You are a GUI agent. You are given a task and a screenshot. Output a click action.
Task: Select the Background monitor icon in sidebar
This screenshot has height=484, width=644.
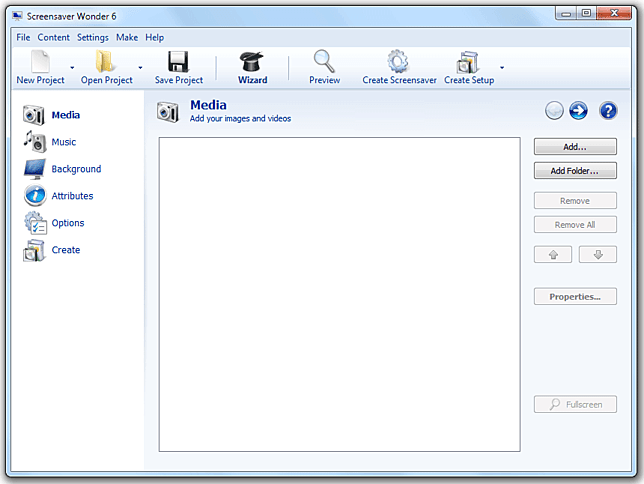click(34, 169)
